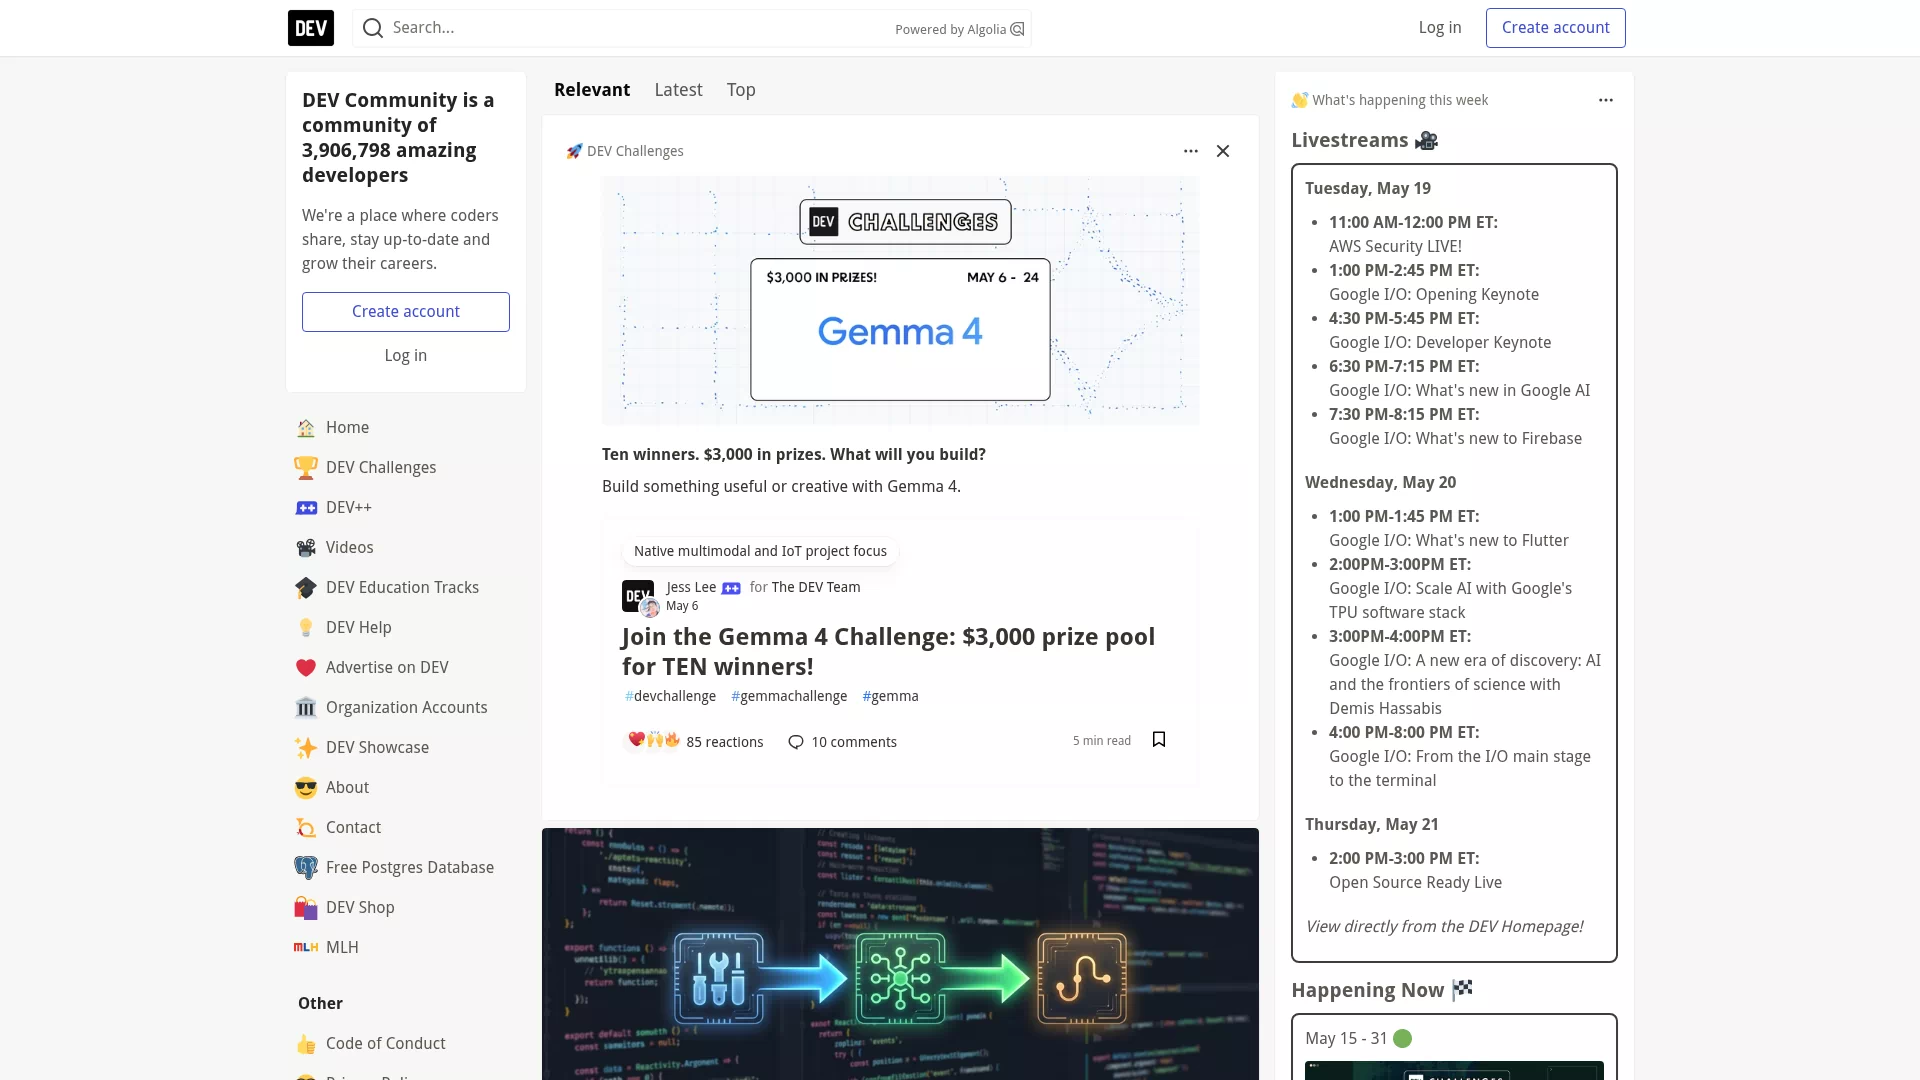Click Create account in the header
This screenshot has width=1920, height=1080.
(x=1555, y=28)
